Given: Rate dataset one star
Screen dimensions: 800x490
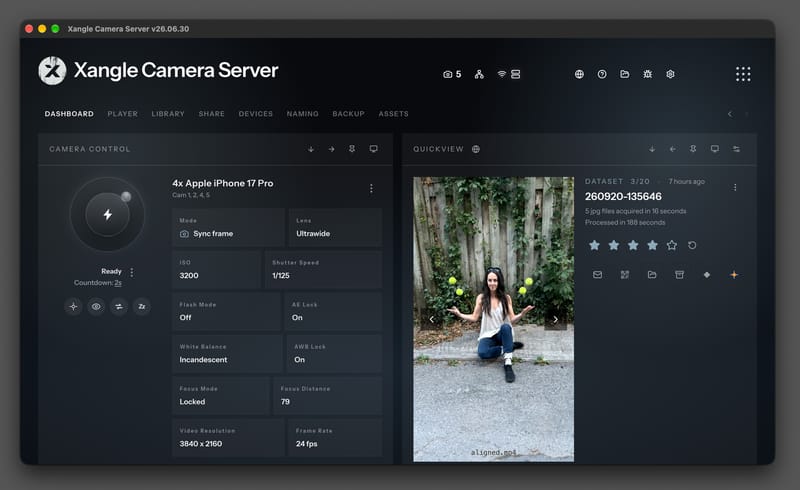Looking at the screenshot, I should point(594,245).
